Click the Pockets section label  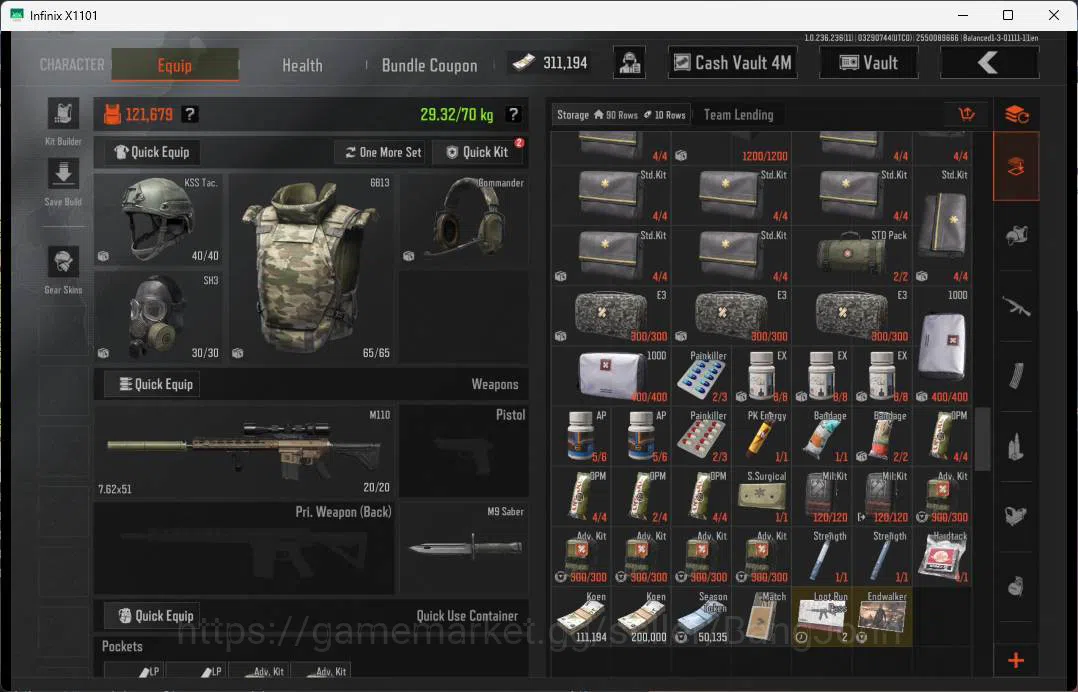[122, 646]
